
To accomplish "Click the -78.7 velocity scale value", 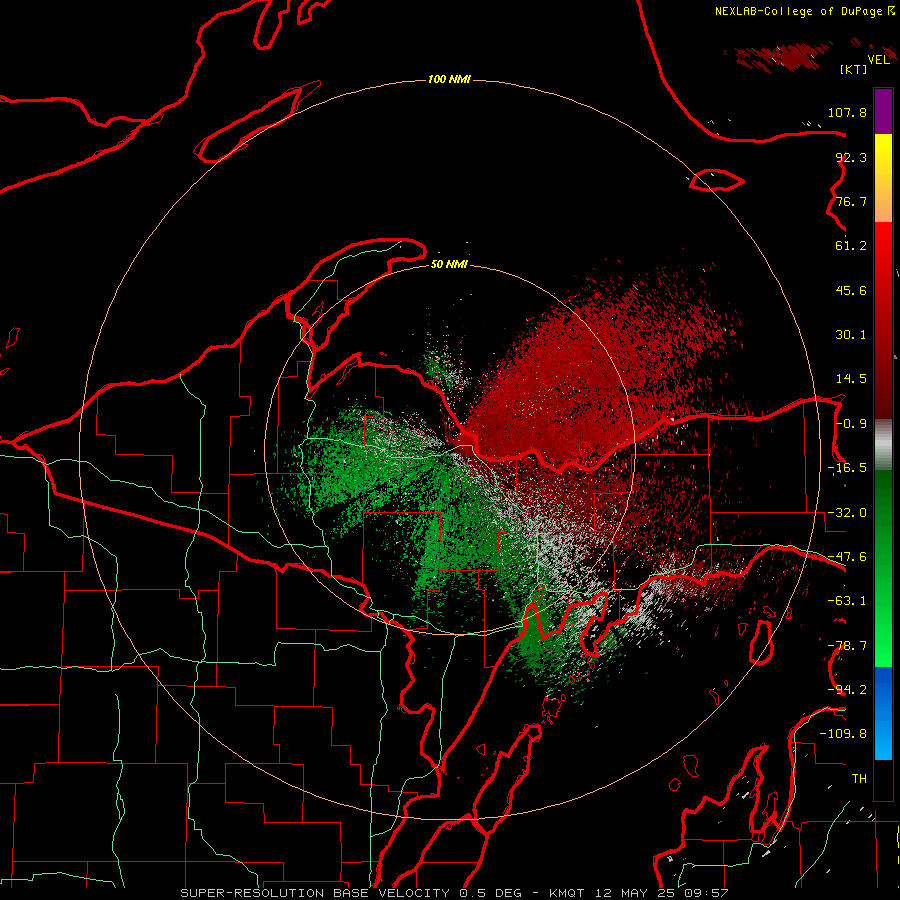I will [x=847, y=646].
